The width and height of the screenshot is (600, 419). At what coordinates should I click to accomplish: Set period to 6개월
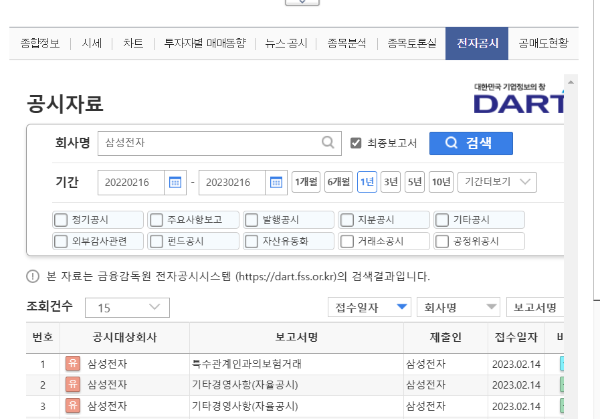(339, 182)
